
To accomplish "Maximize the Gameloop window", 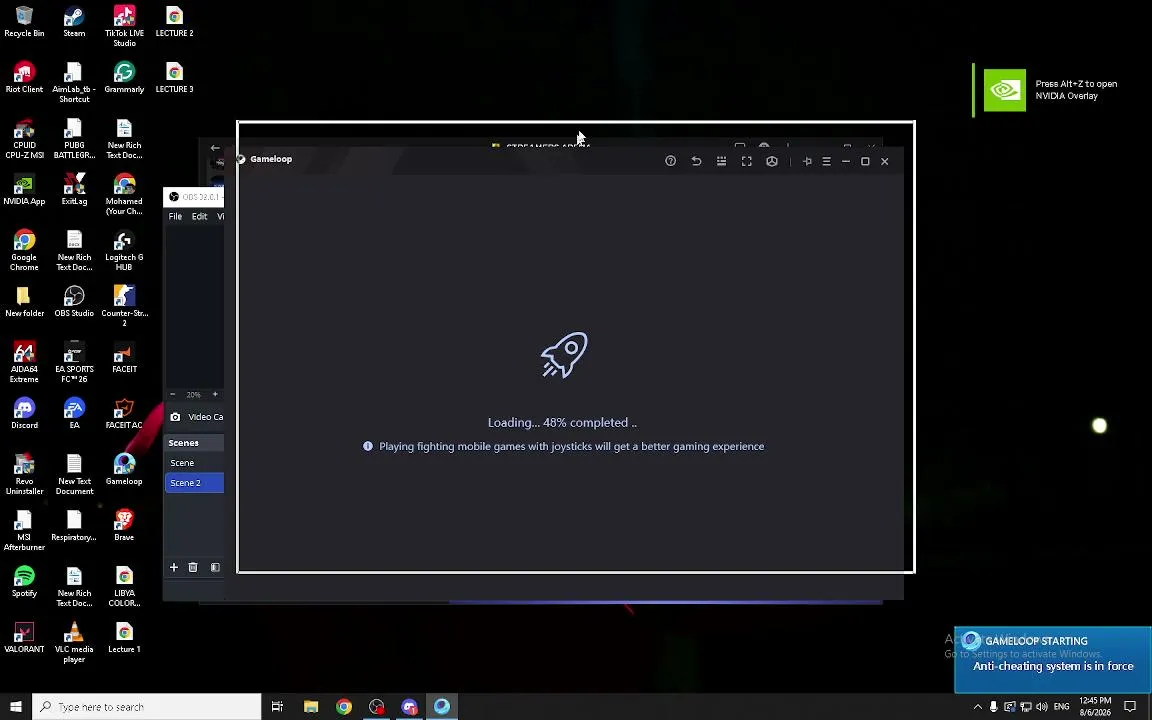I will 865,161.
